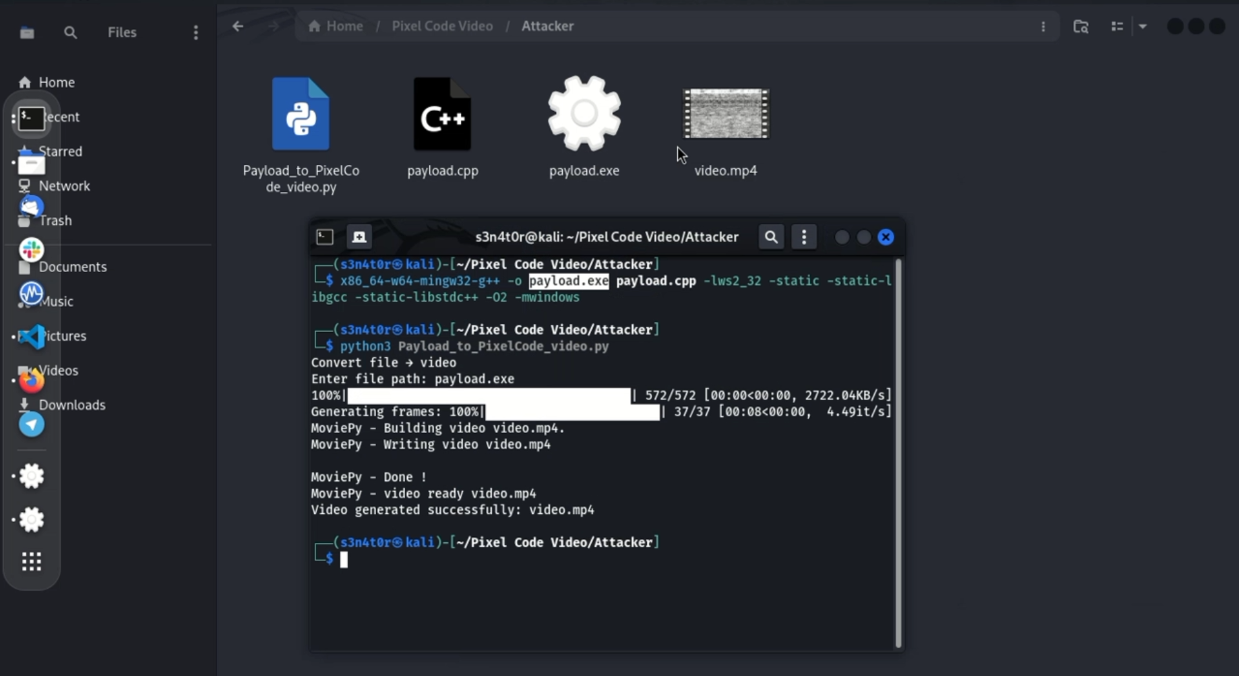The height and width of the screenshot is (676, 1239).
Task: Open the app grid launcher at dock bottom
Action: pyautogui.click(x=31, y=561)
